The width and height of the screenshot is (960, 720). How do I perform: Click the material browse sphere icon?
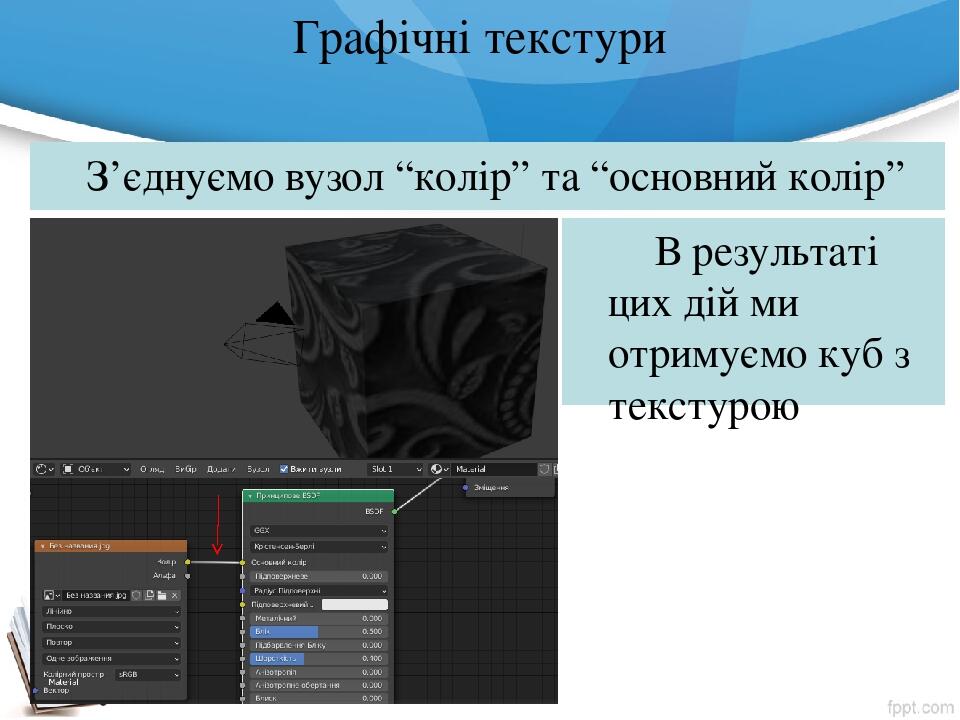(439, 470)
